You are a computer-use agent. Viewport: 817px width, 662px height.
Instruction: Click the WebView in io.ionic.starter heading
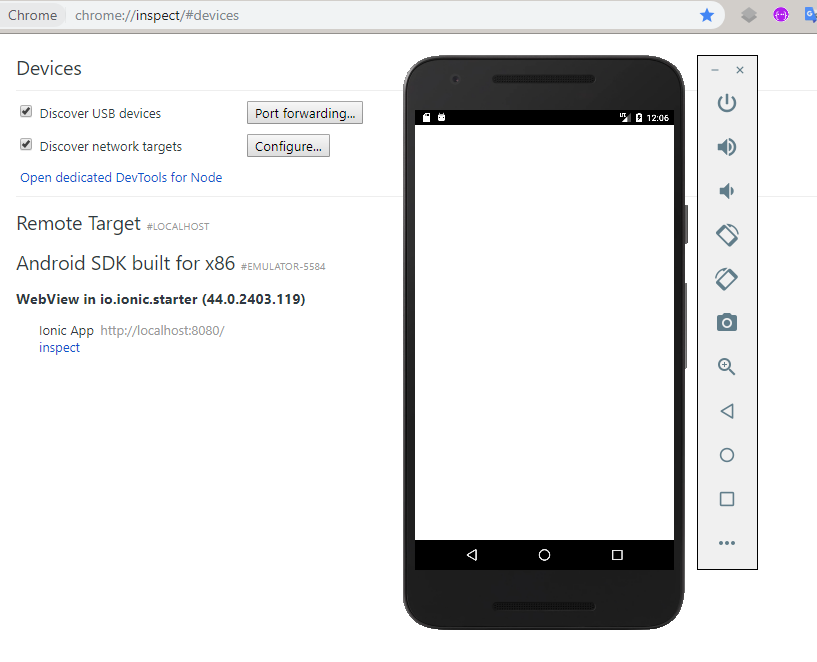(160, 299)
